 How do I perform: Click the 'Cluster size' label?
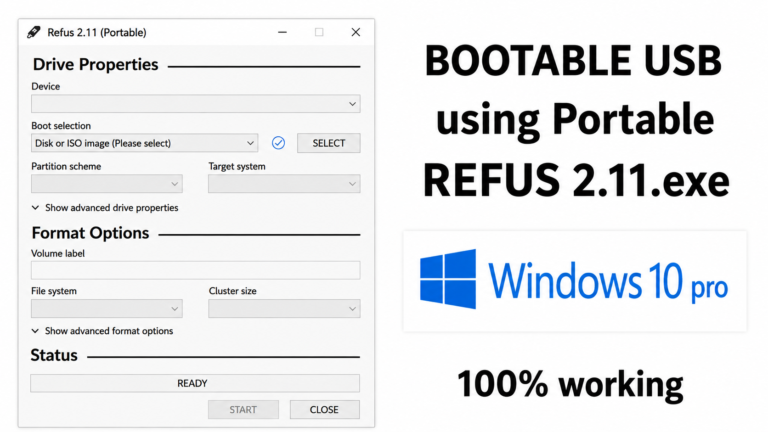point(233,291)
